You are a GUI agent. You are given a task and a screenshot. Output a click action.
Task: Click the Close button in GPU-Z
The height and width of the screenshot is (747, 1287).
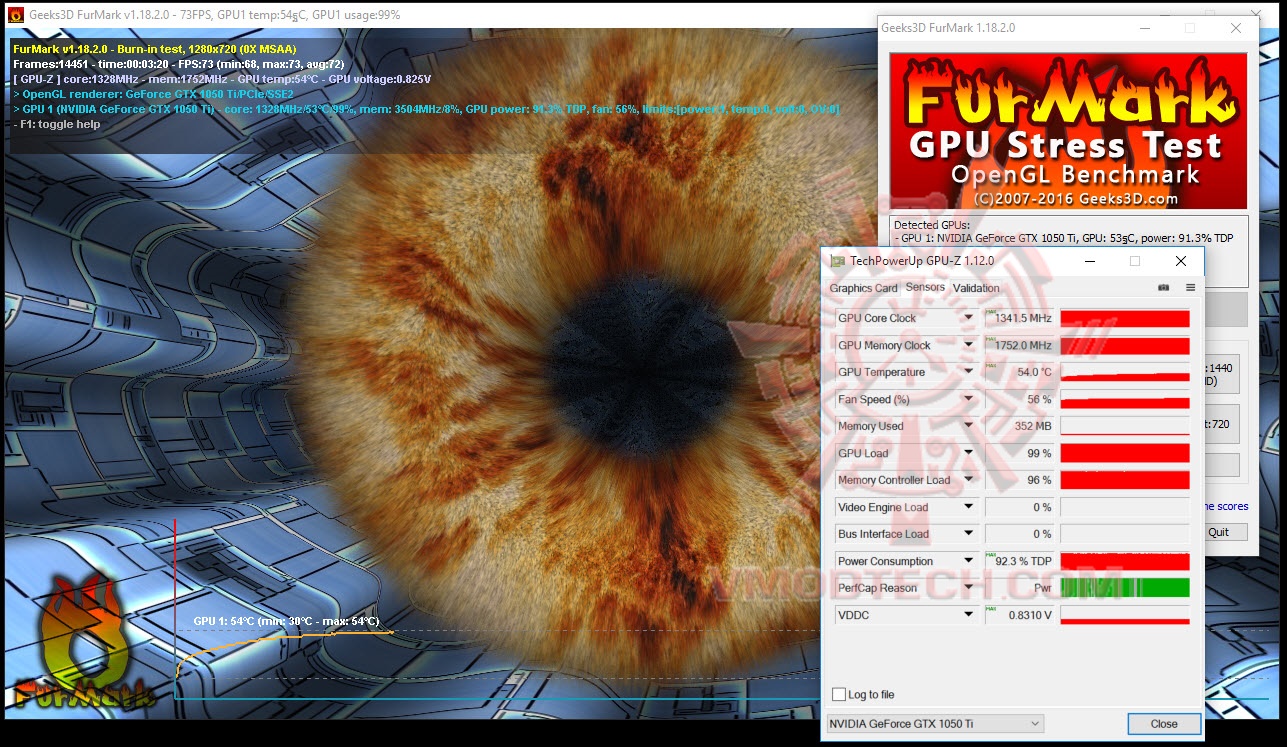click(x=1164, y=723)
